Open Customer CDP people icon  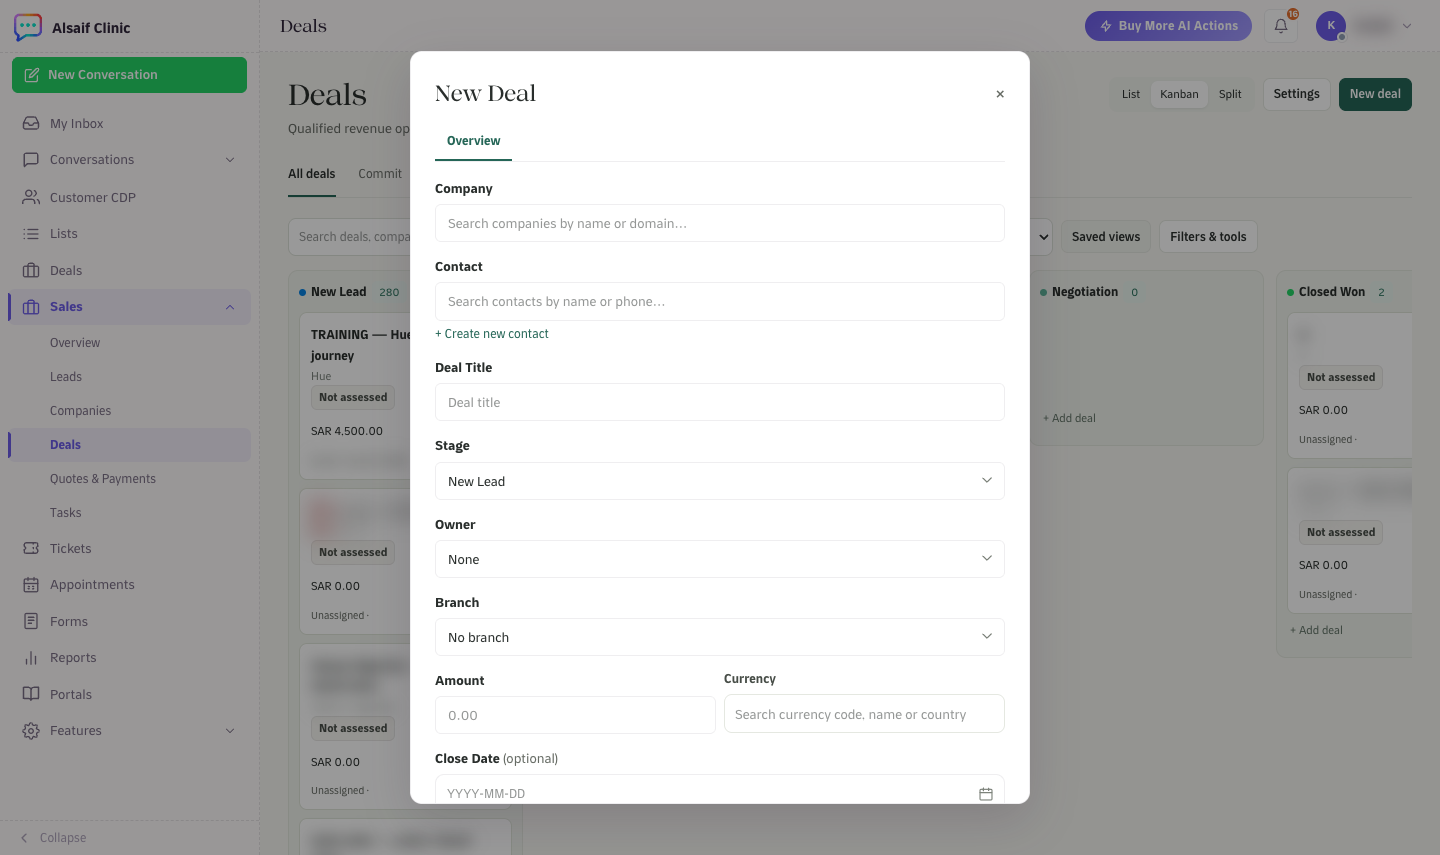(31, 197)
